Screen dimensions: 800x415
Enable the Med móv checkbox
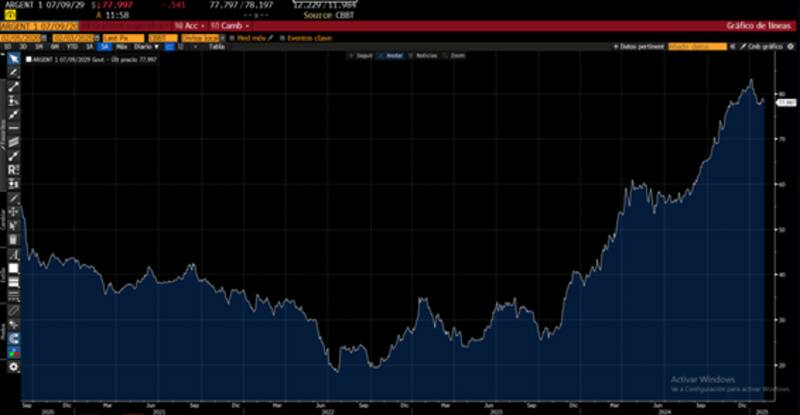230,37
